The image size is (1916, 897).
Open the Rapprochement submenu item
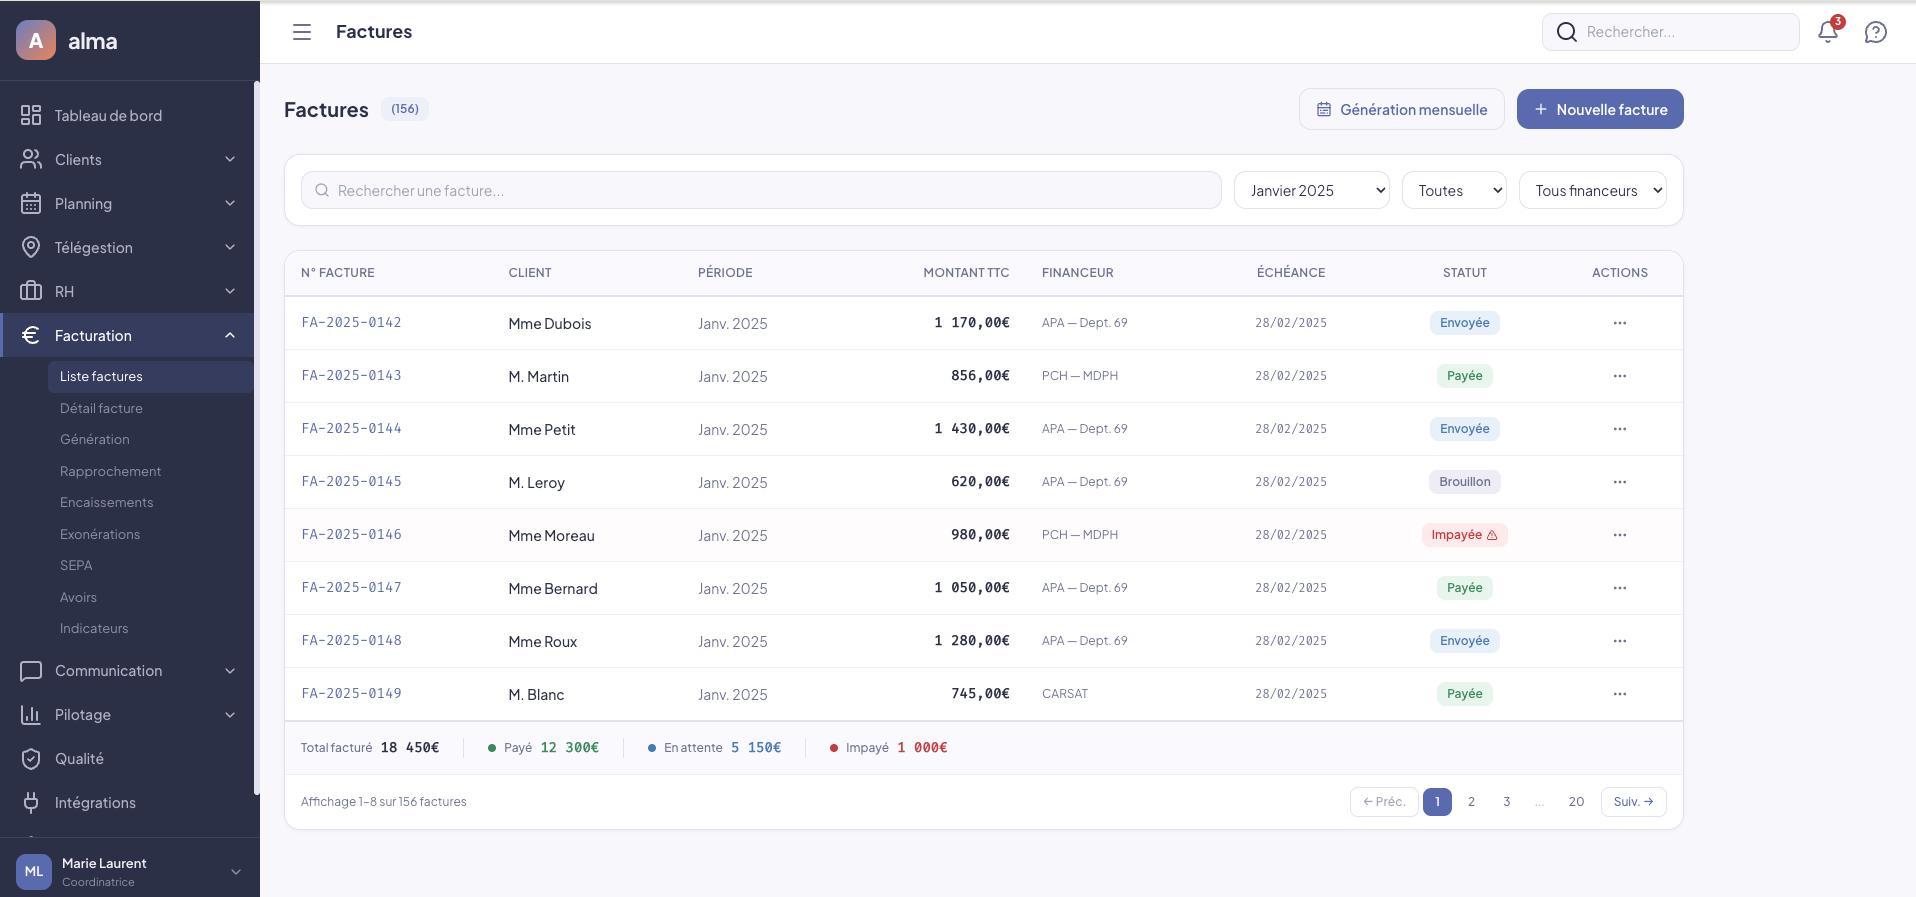[x=110, y=471]
